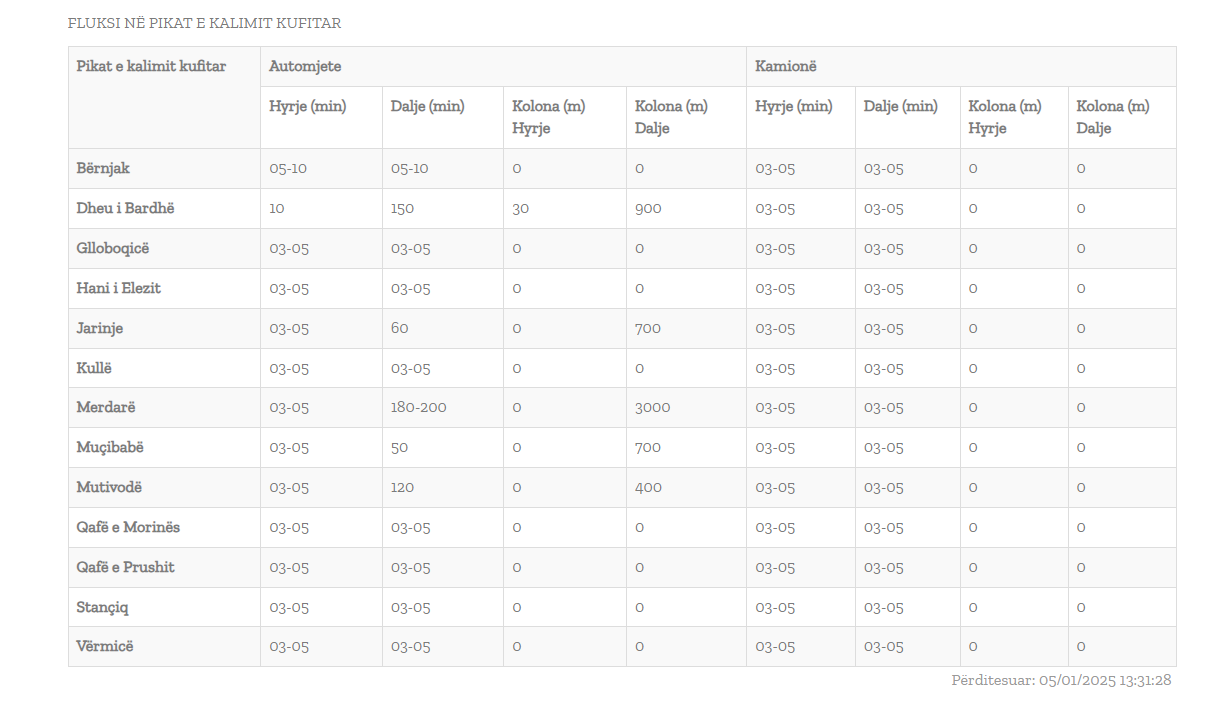Select the Mutivodë border crossing label
Viewport: 1226px width, 723px height.
(109, 487)
